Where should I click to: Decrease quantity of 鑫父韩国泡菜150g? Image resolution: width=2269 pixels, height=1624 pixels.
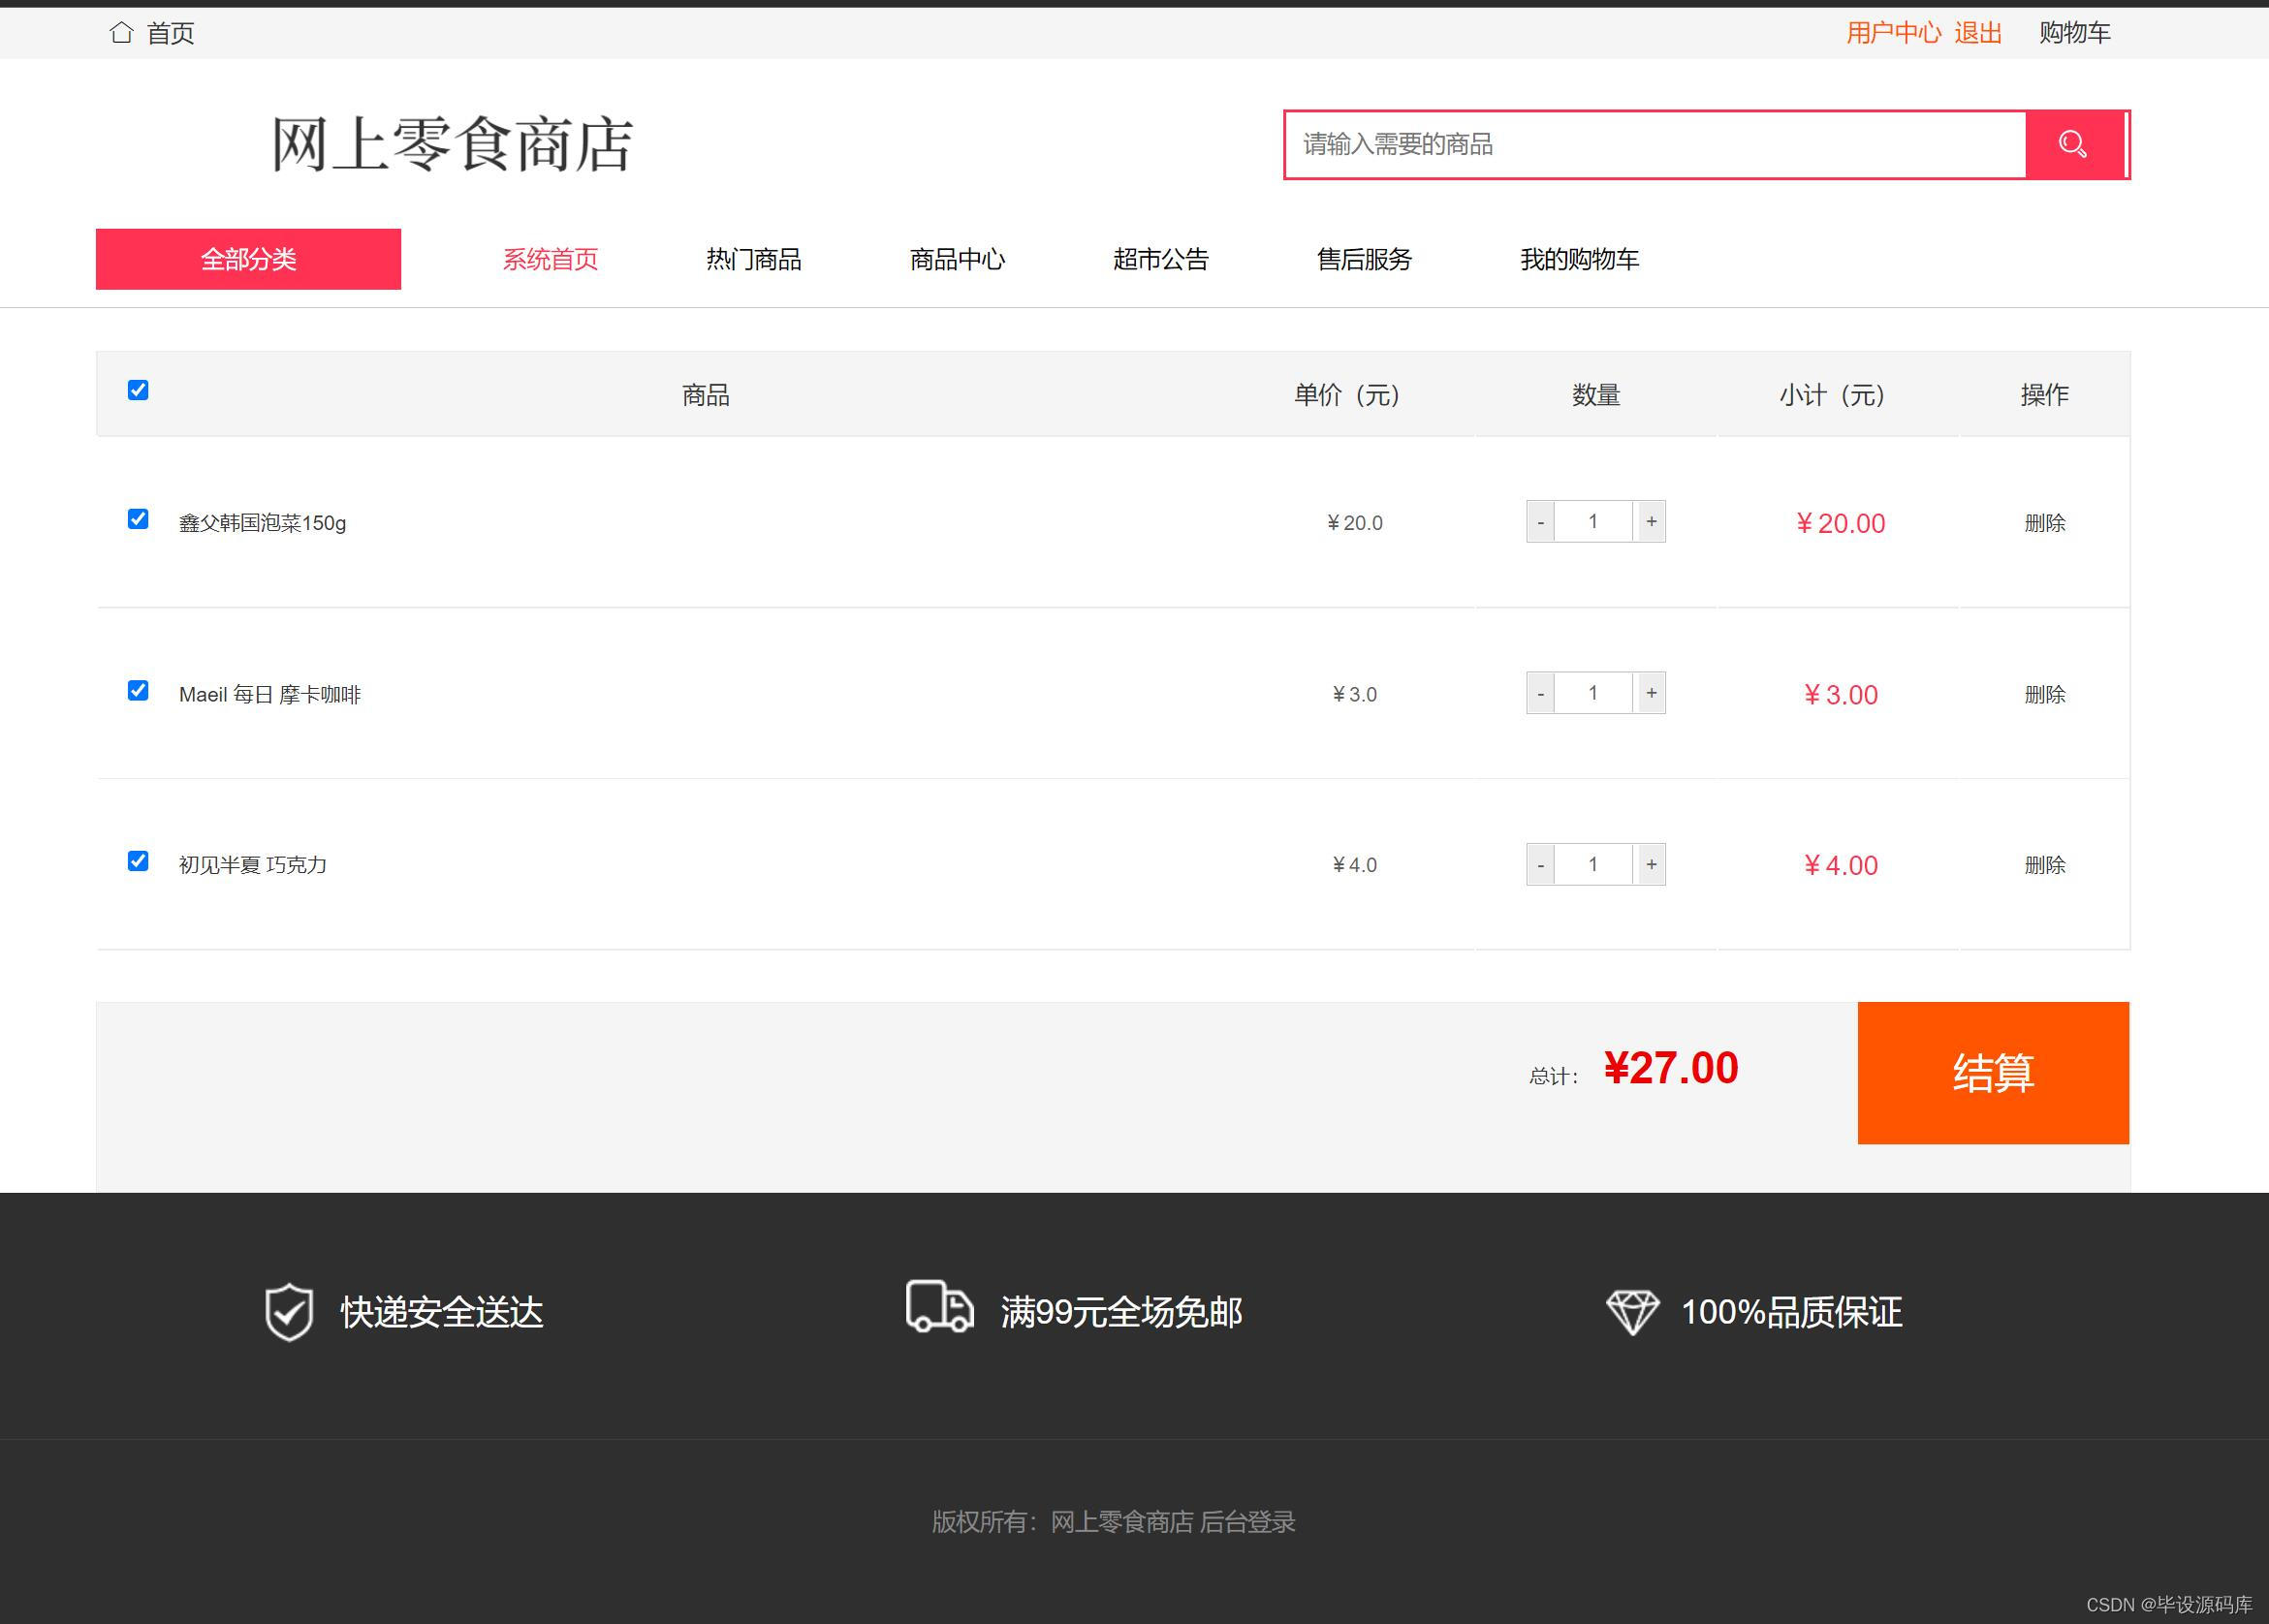pyautogui.click(x=1540, y=522)
